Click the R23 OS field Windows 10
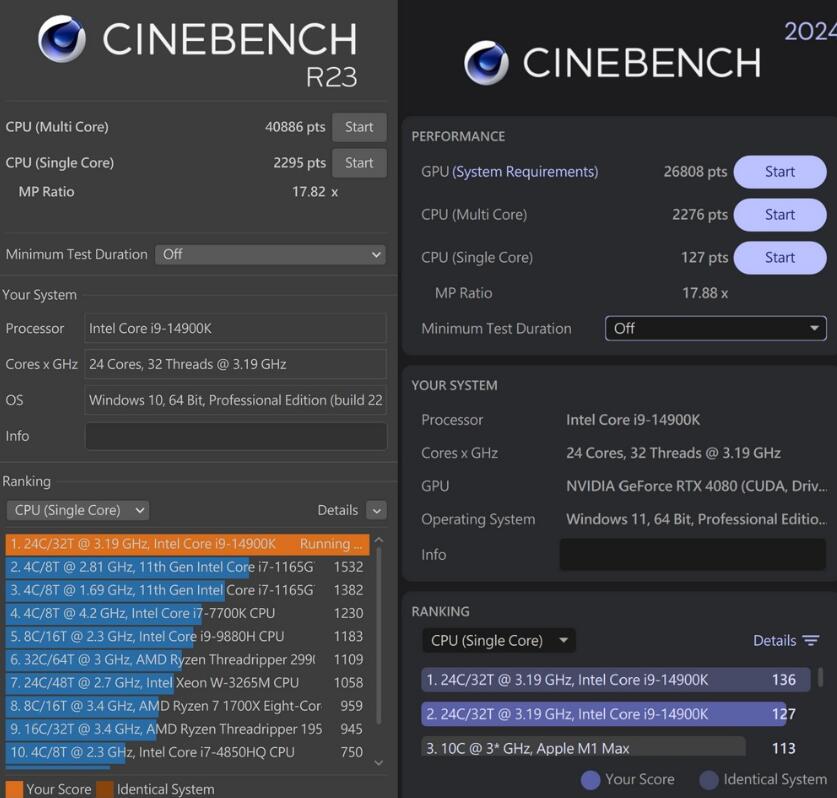This screenshot has width=837, height=798. (235, 400)
